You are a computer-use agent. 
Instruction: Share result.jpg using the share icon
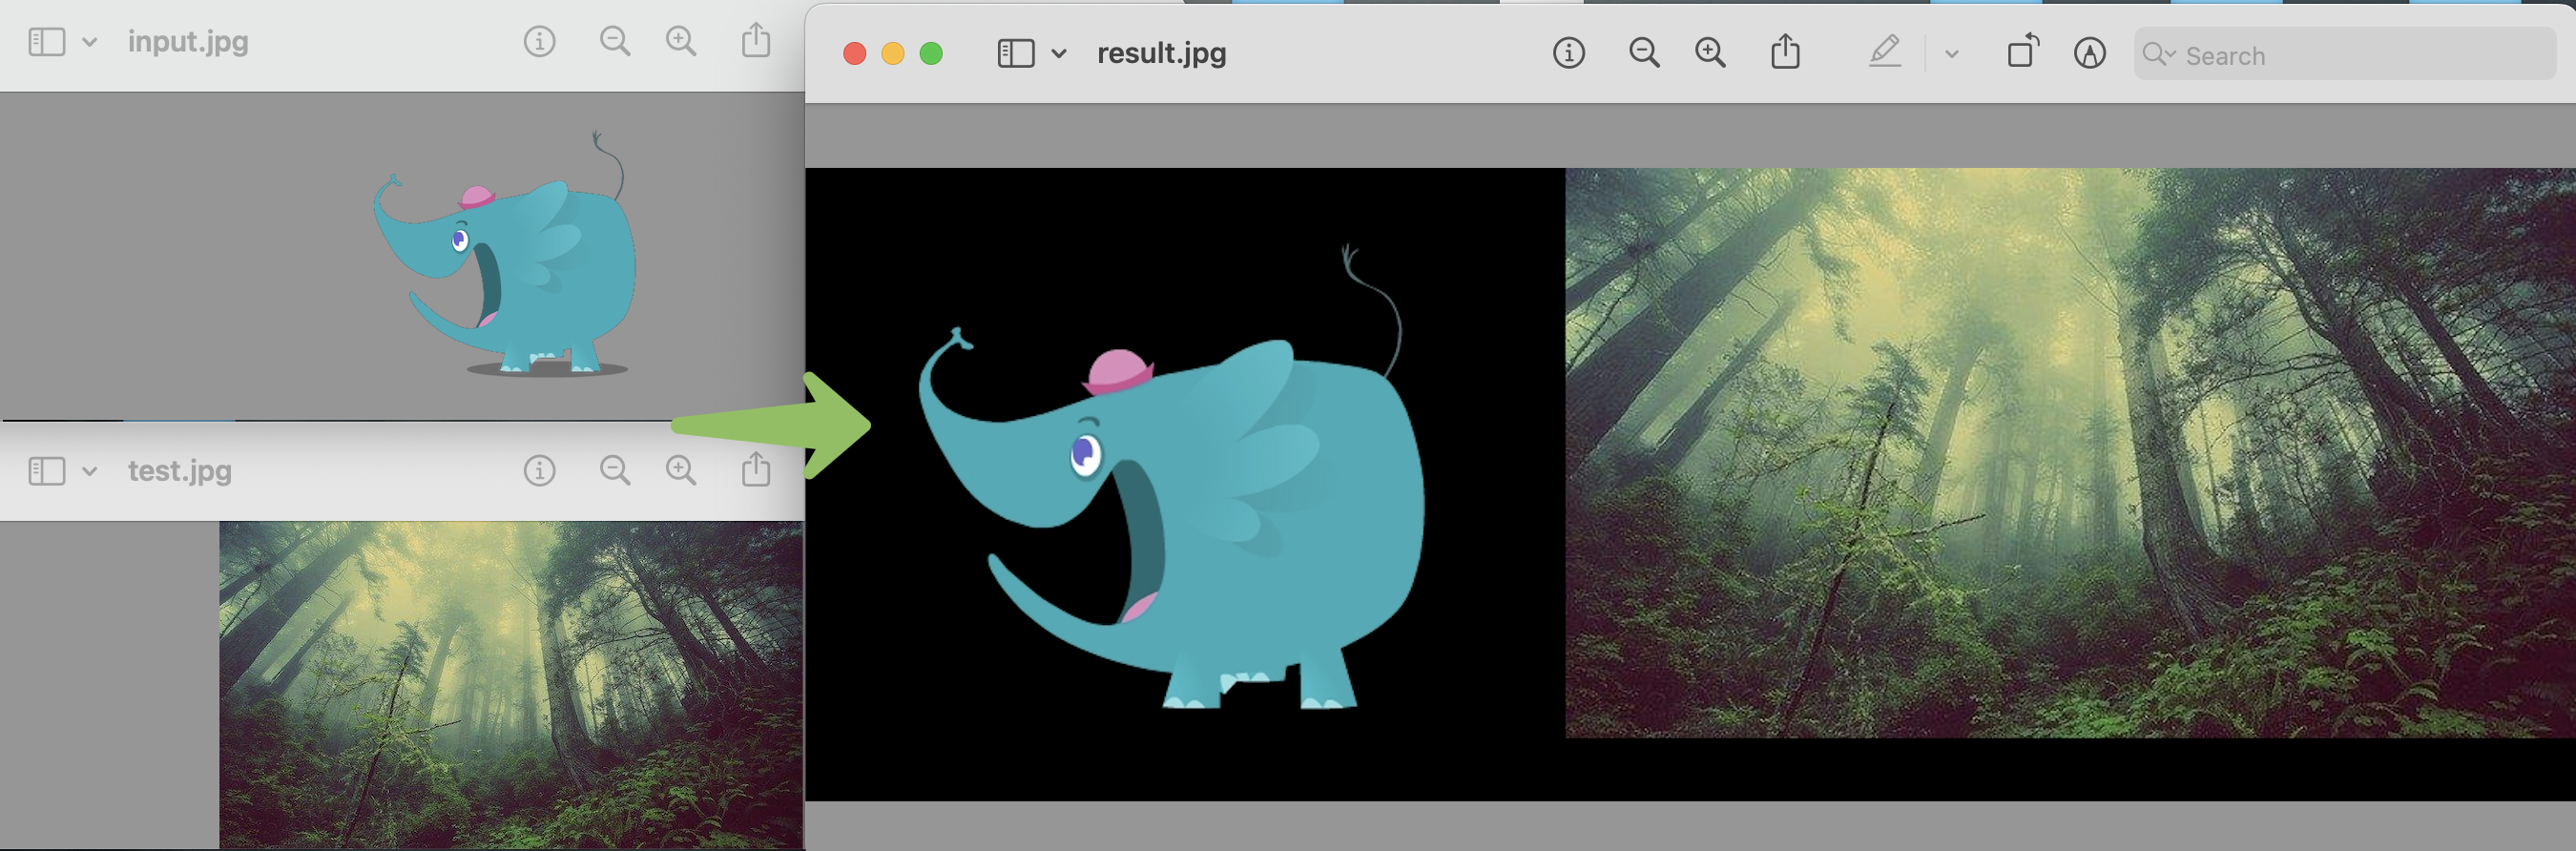pos(1785,52)
